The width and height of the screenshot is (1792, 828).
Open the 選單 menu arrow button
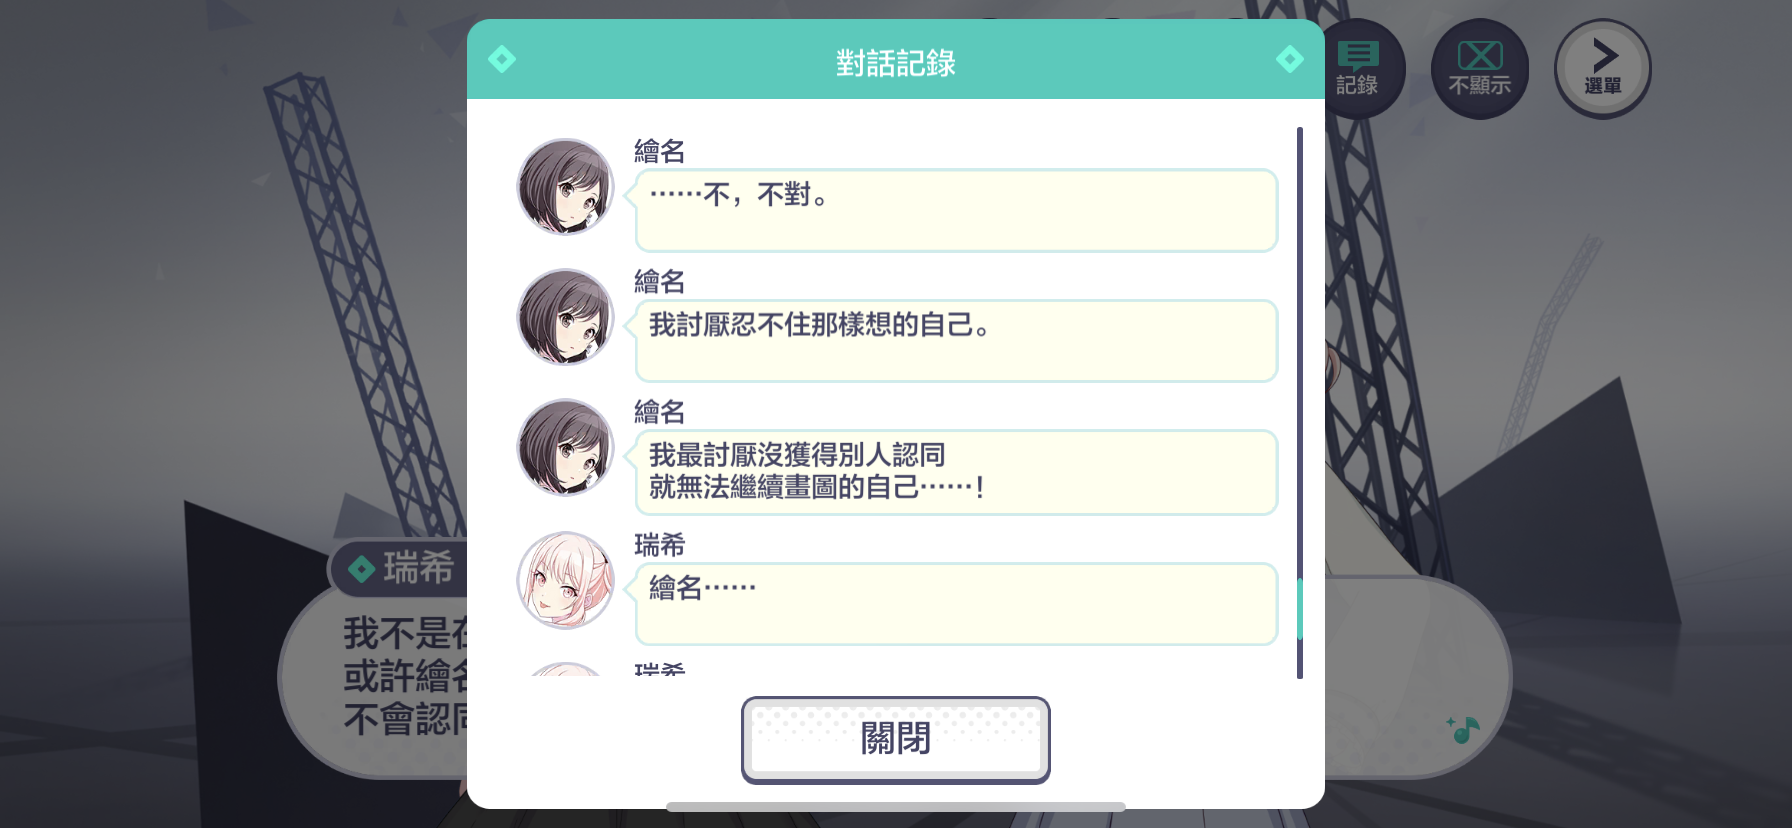tap(1602, 69)
